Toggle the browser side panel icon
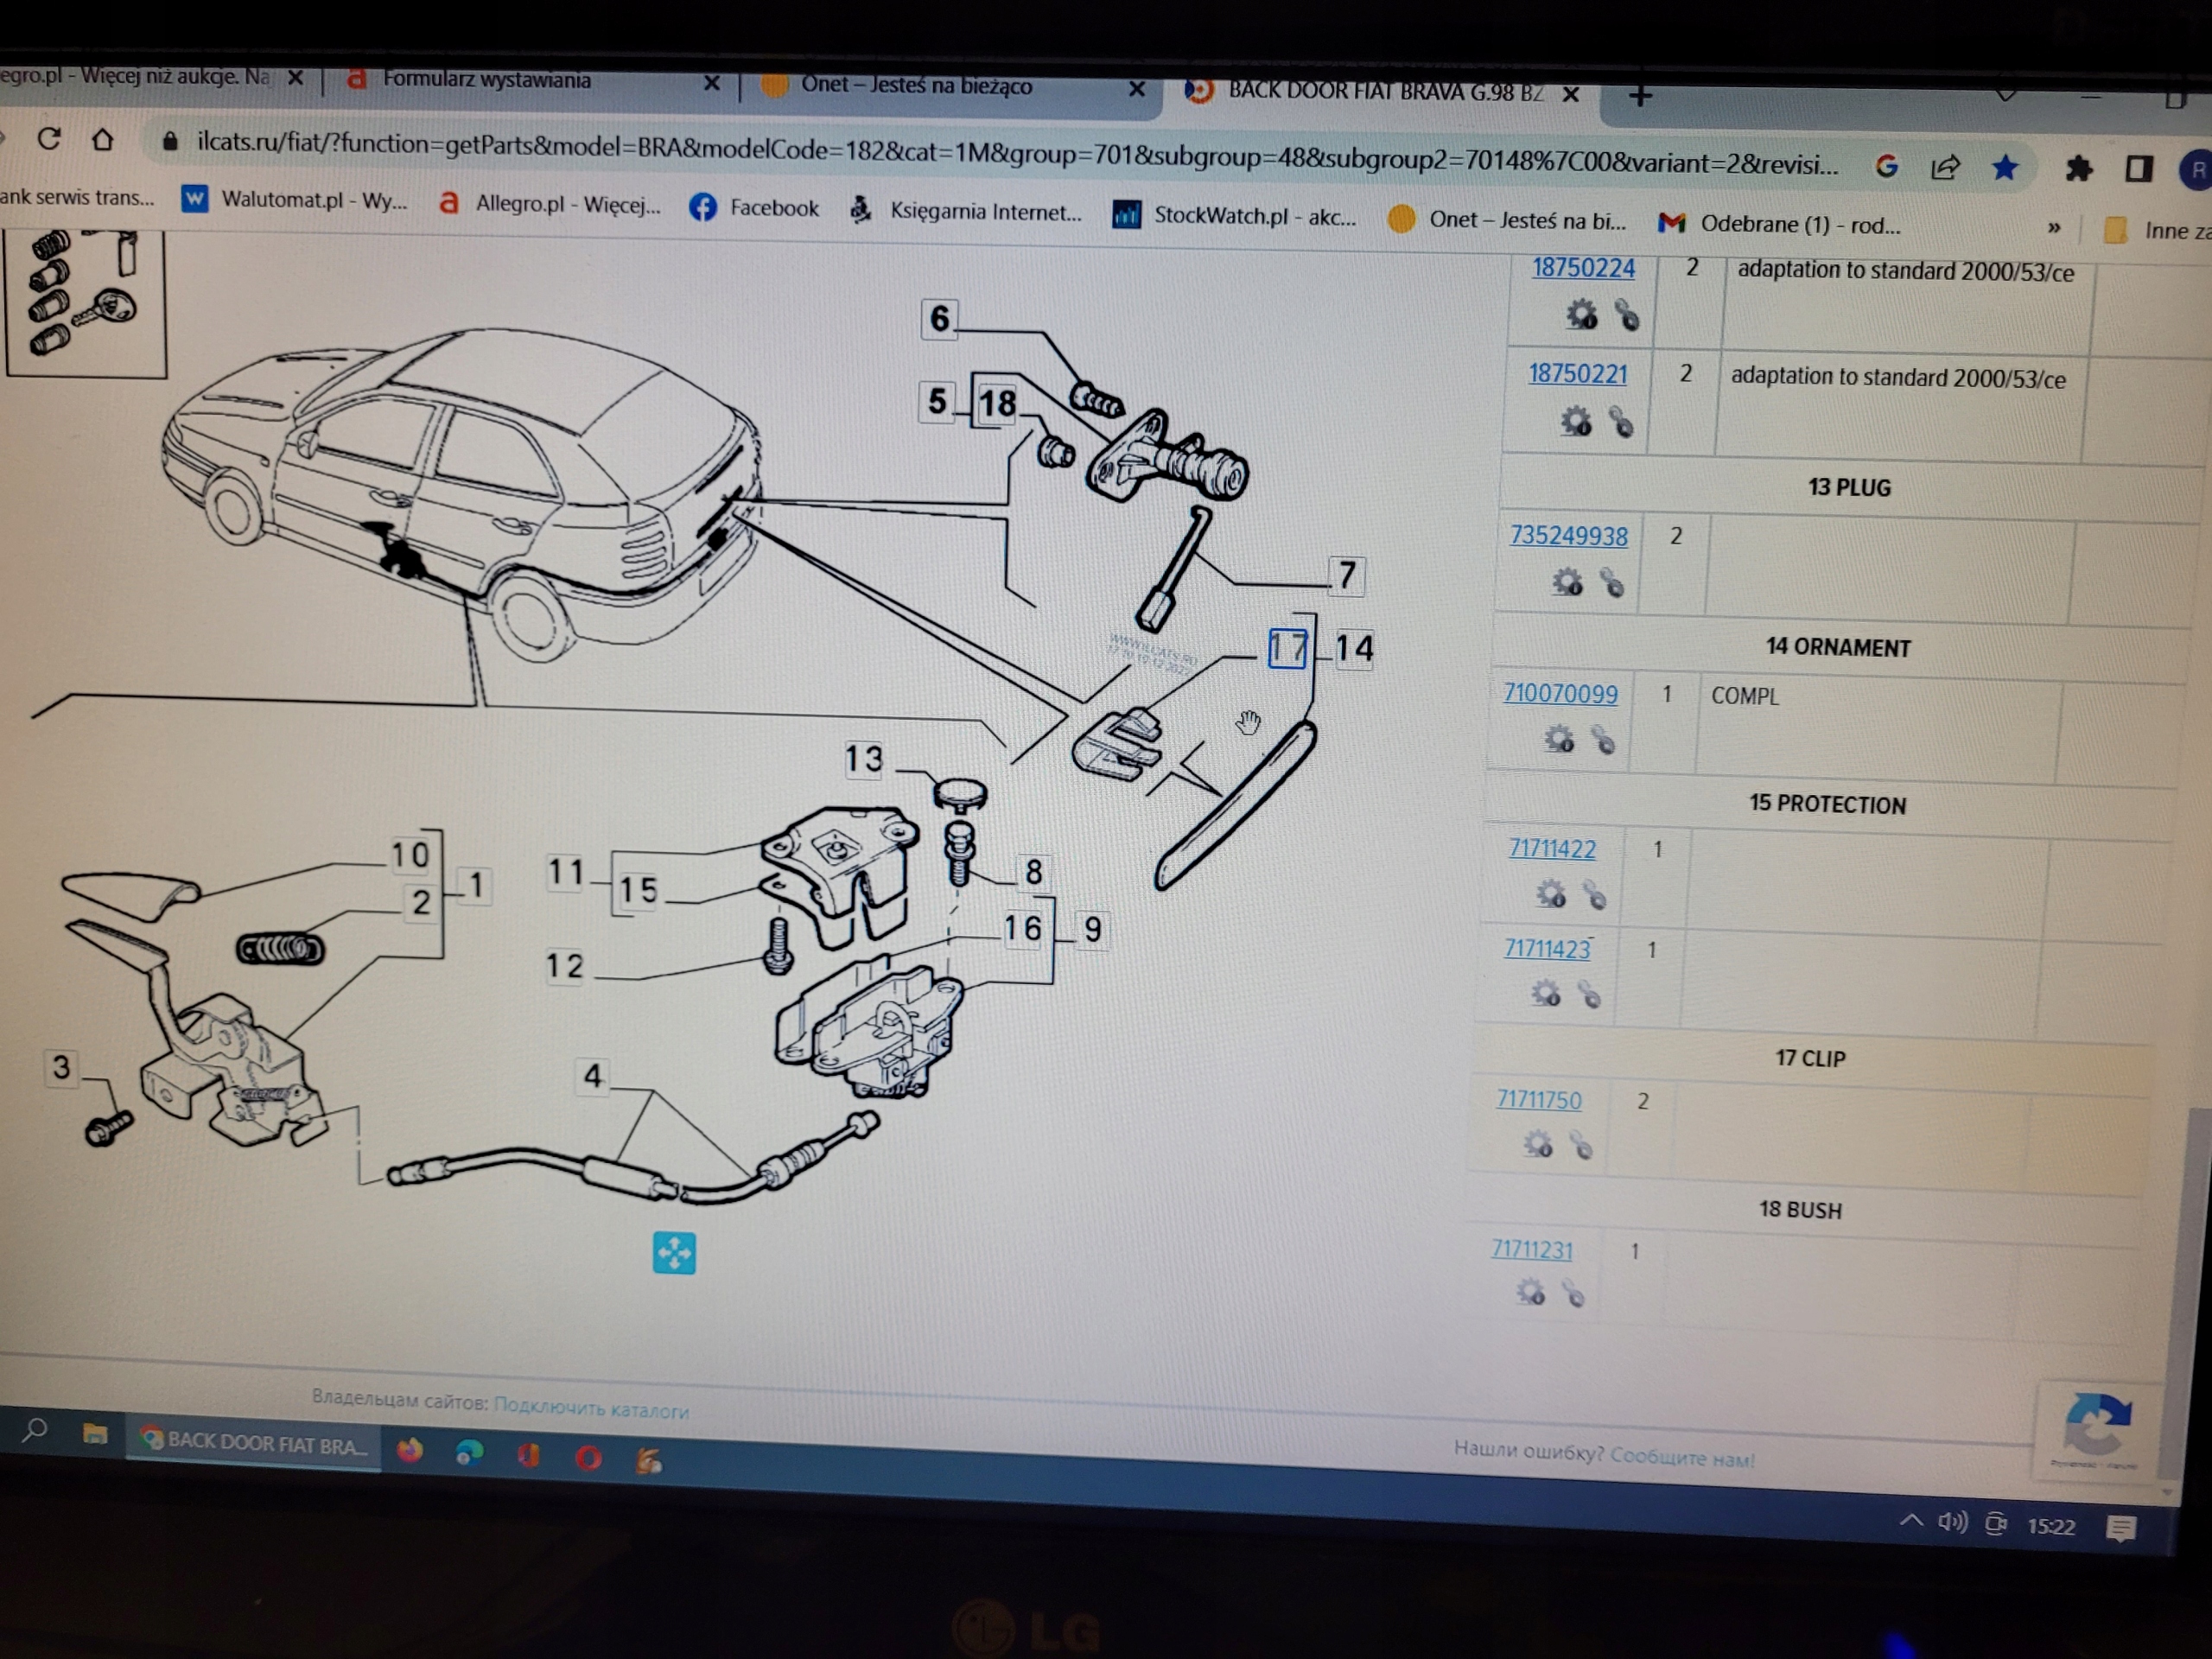The image size is (2212, 1659). click(2138, 169)
